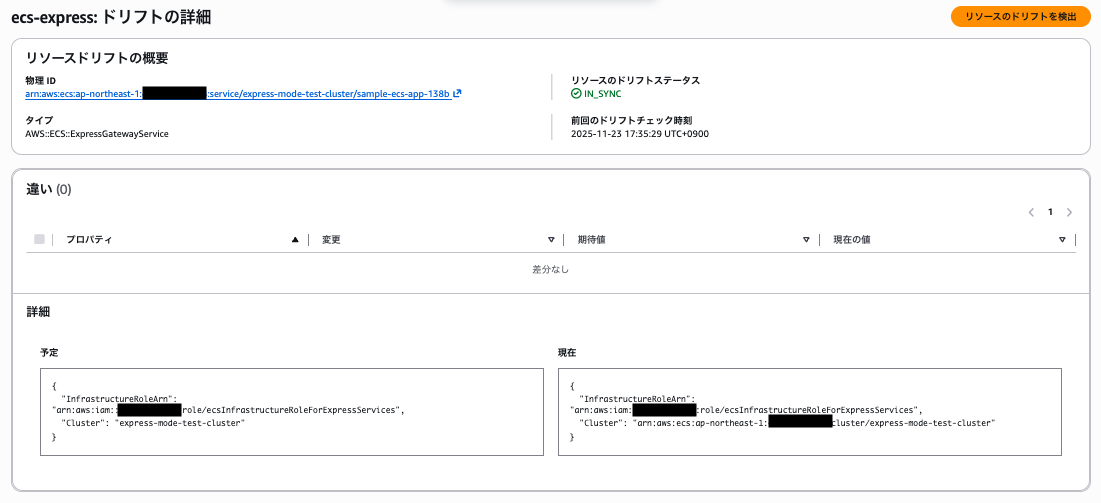1101x503 pixels.
Task: Toggle the select-all checkbox in differences table
Action: (x=39, y=240)
